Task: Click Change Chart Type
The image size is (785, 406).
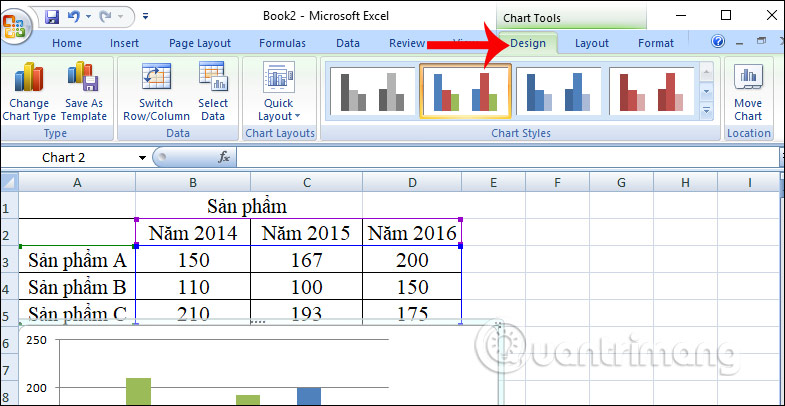Action: [29, 92]
